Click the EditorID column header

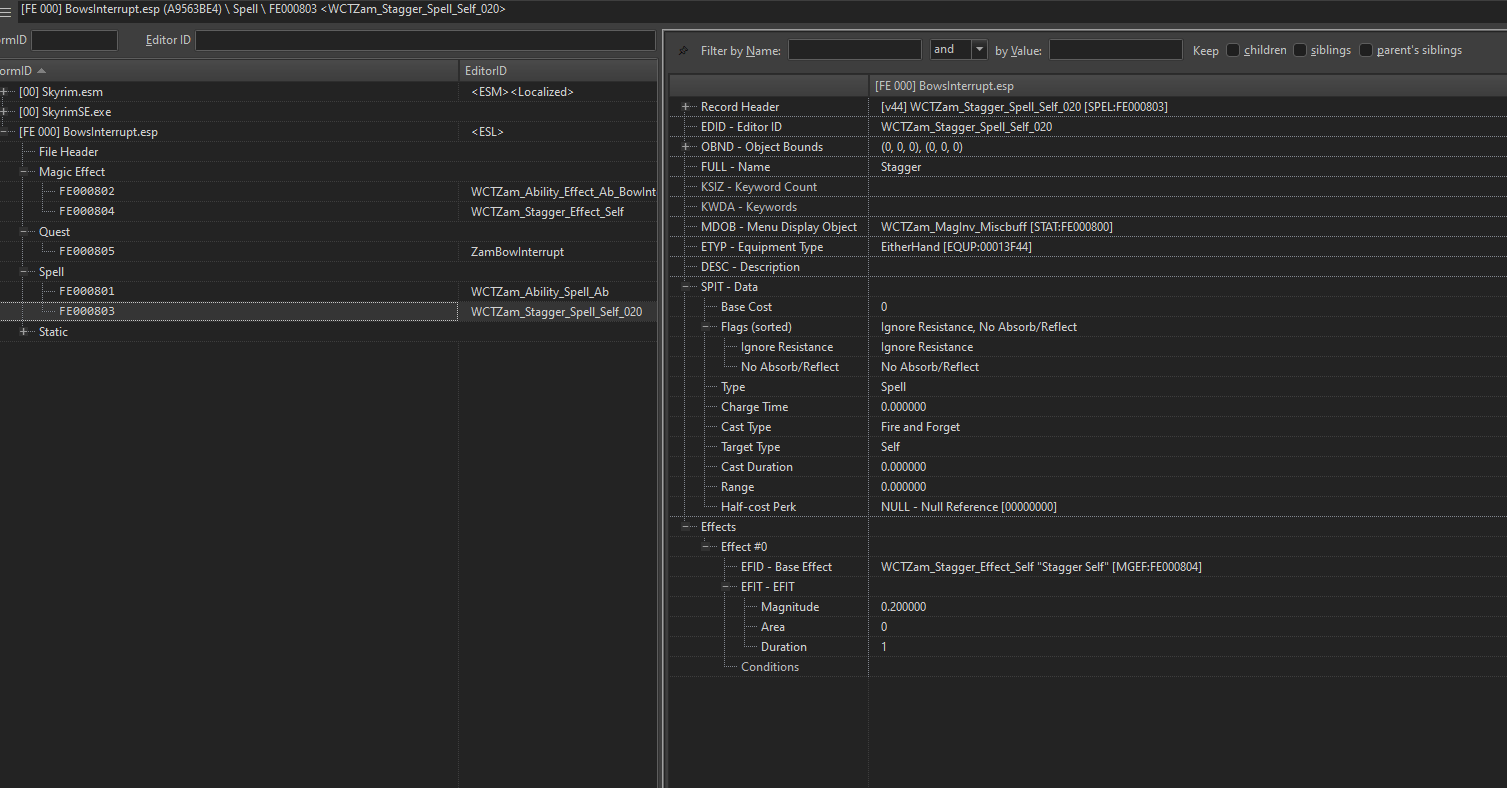[x=558, y=71]
